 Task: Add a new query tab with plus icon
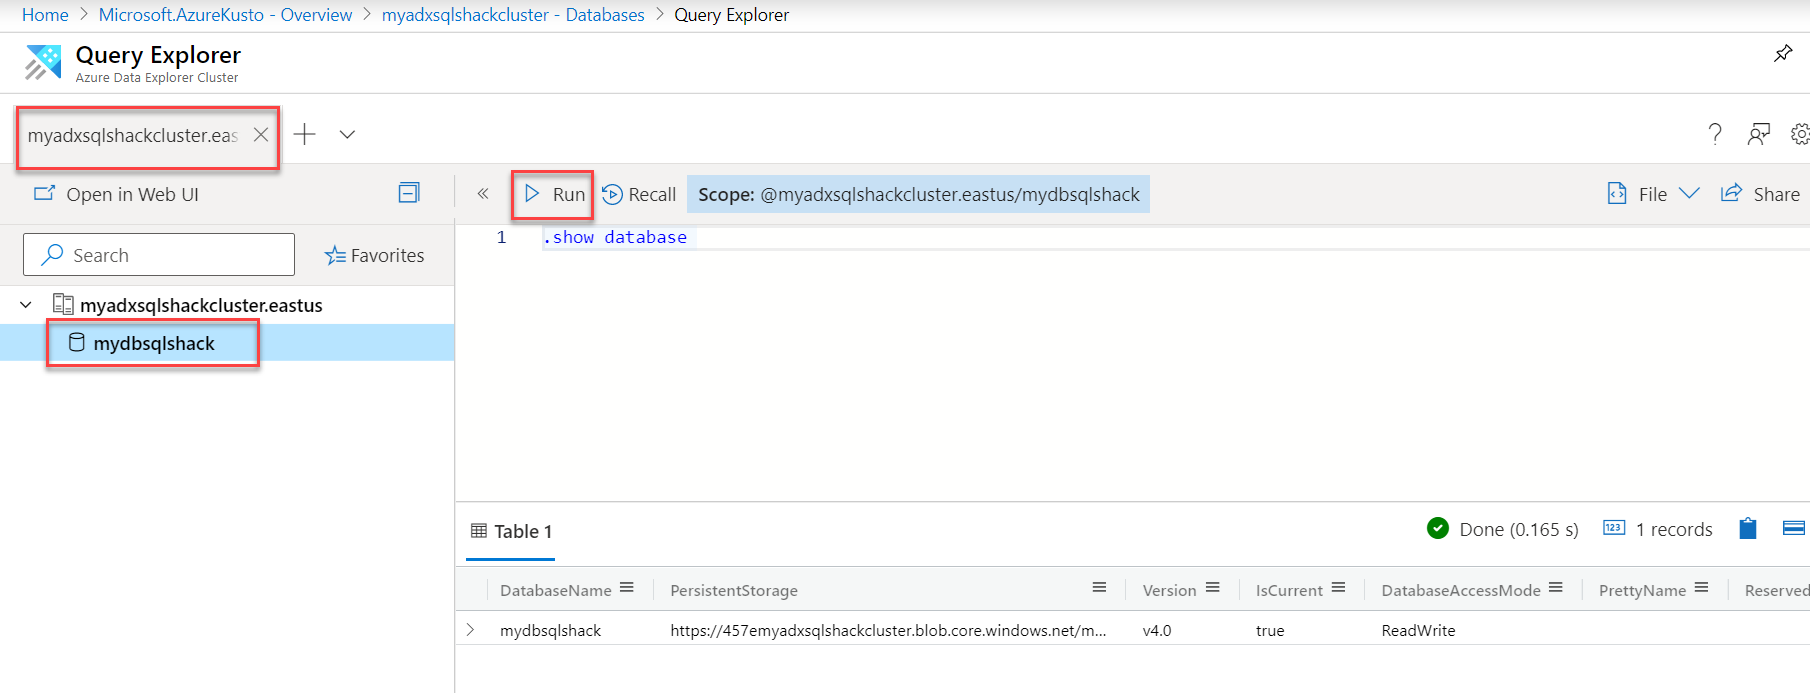304,134
